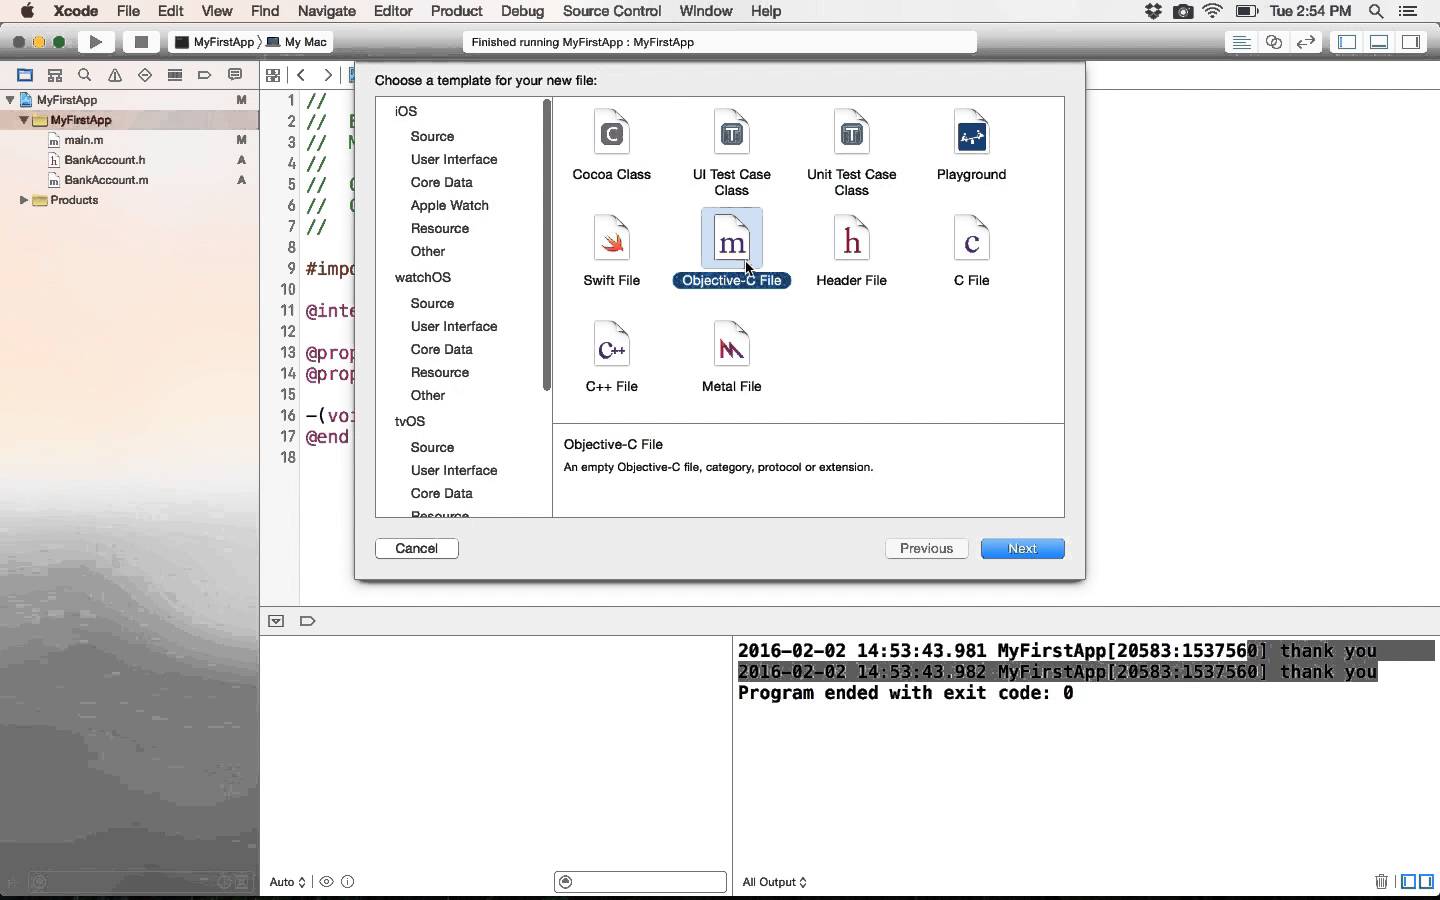This screenshot has width=1440, height=900.
Task: Open the Product menu
Action: click(x=457, y=11)
